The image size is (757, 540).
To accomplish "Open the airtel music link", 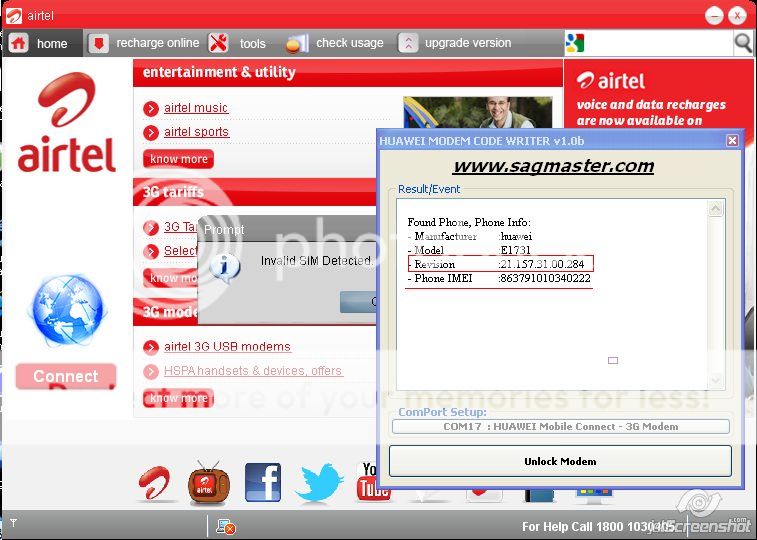I will [x=196, y=108].
